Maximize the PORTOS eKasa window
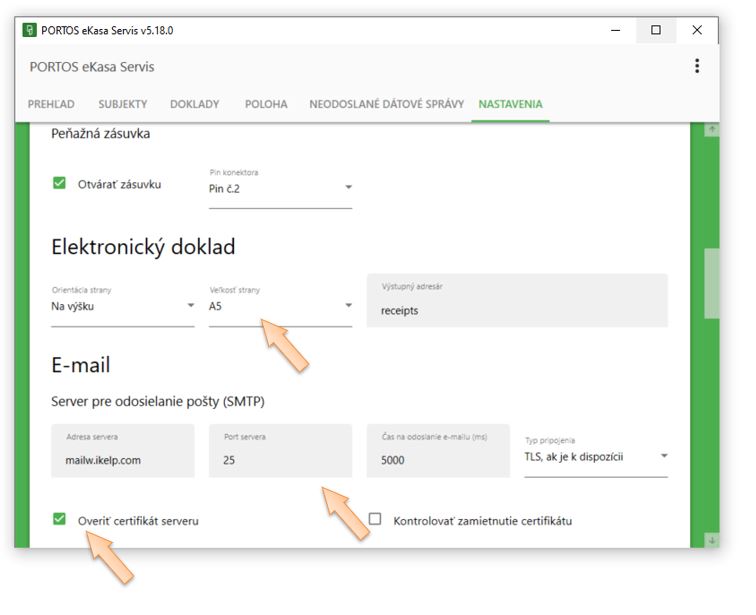The height and width of the screenshot is (615, 756). point(656,30)
